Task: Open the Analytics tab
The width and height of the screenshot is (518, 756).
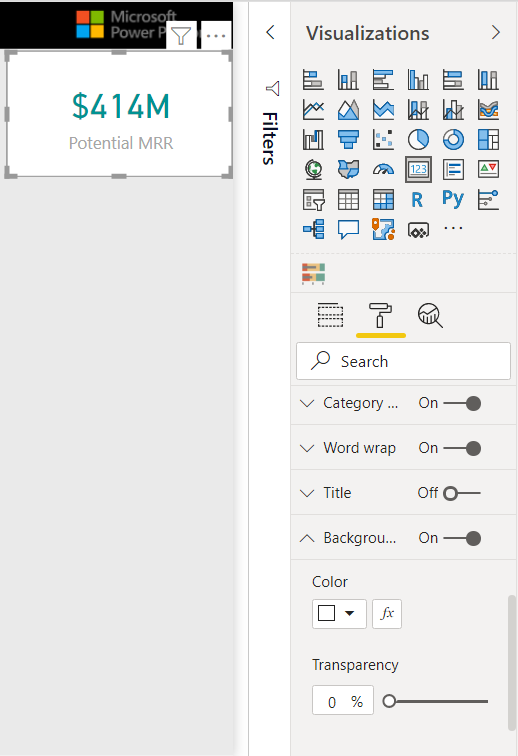Action: [x=430, y=315]
